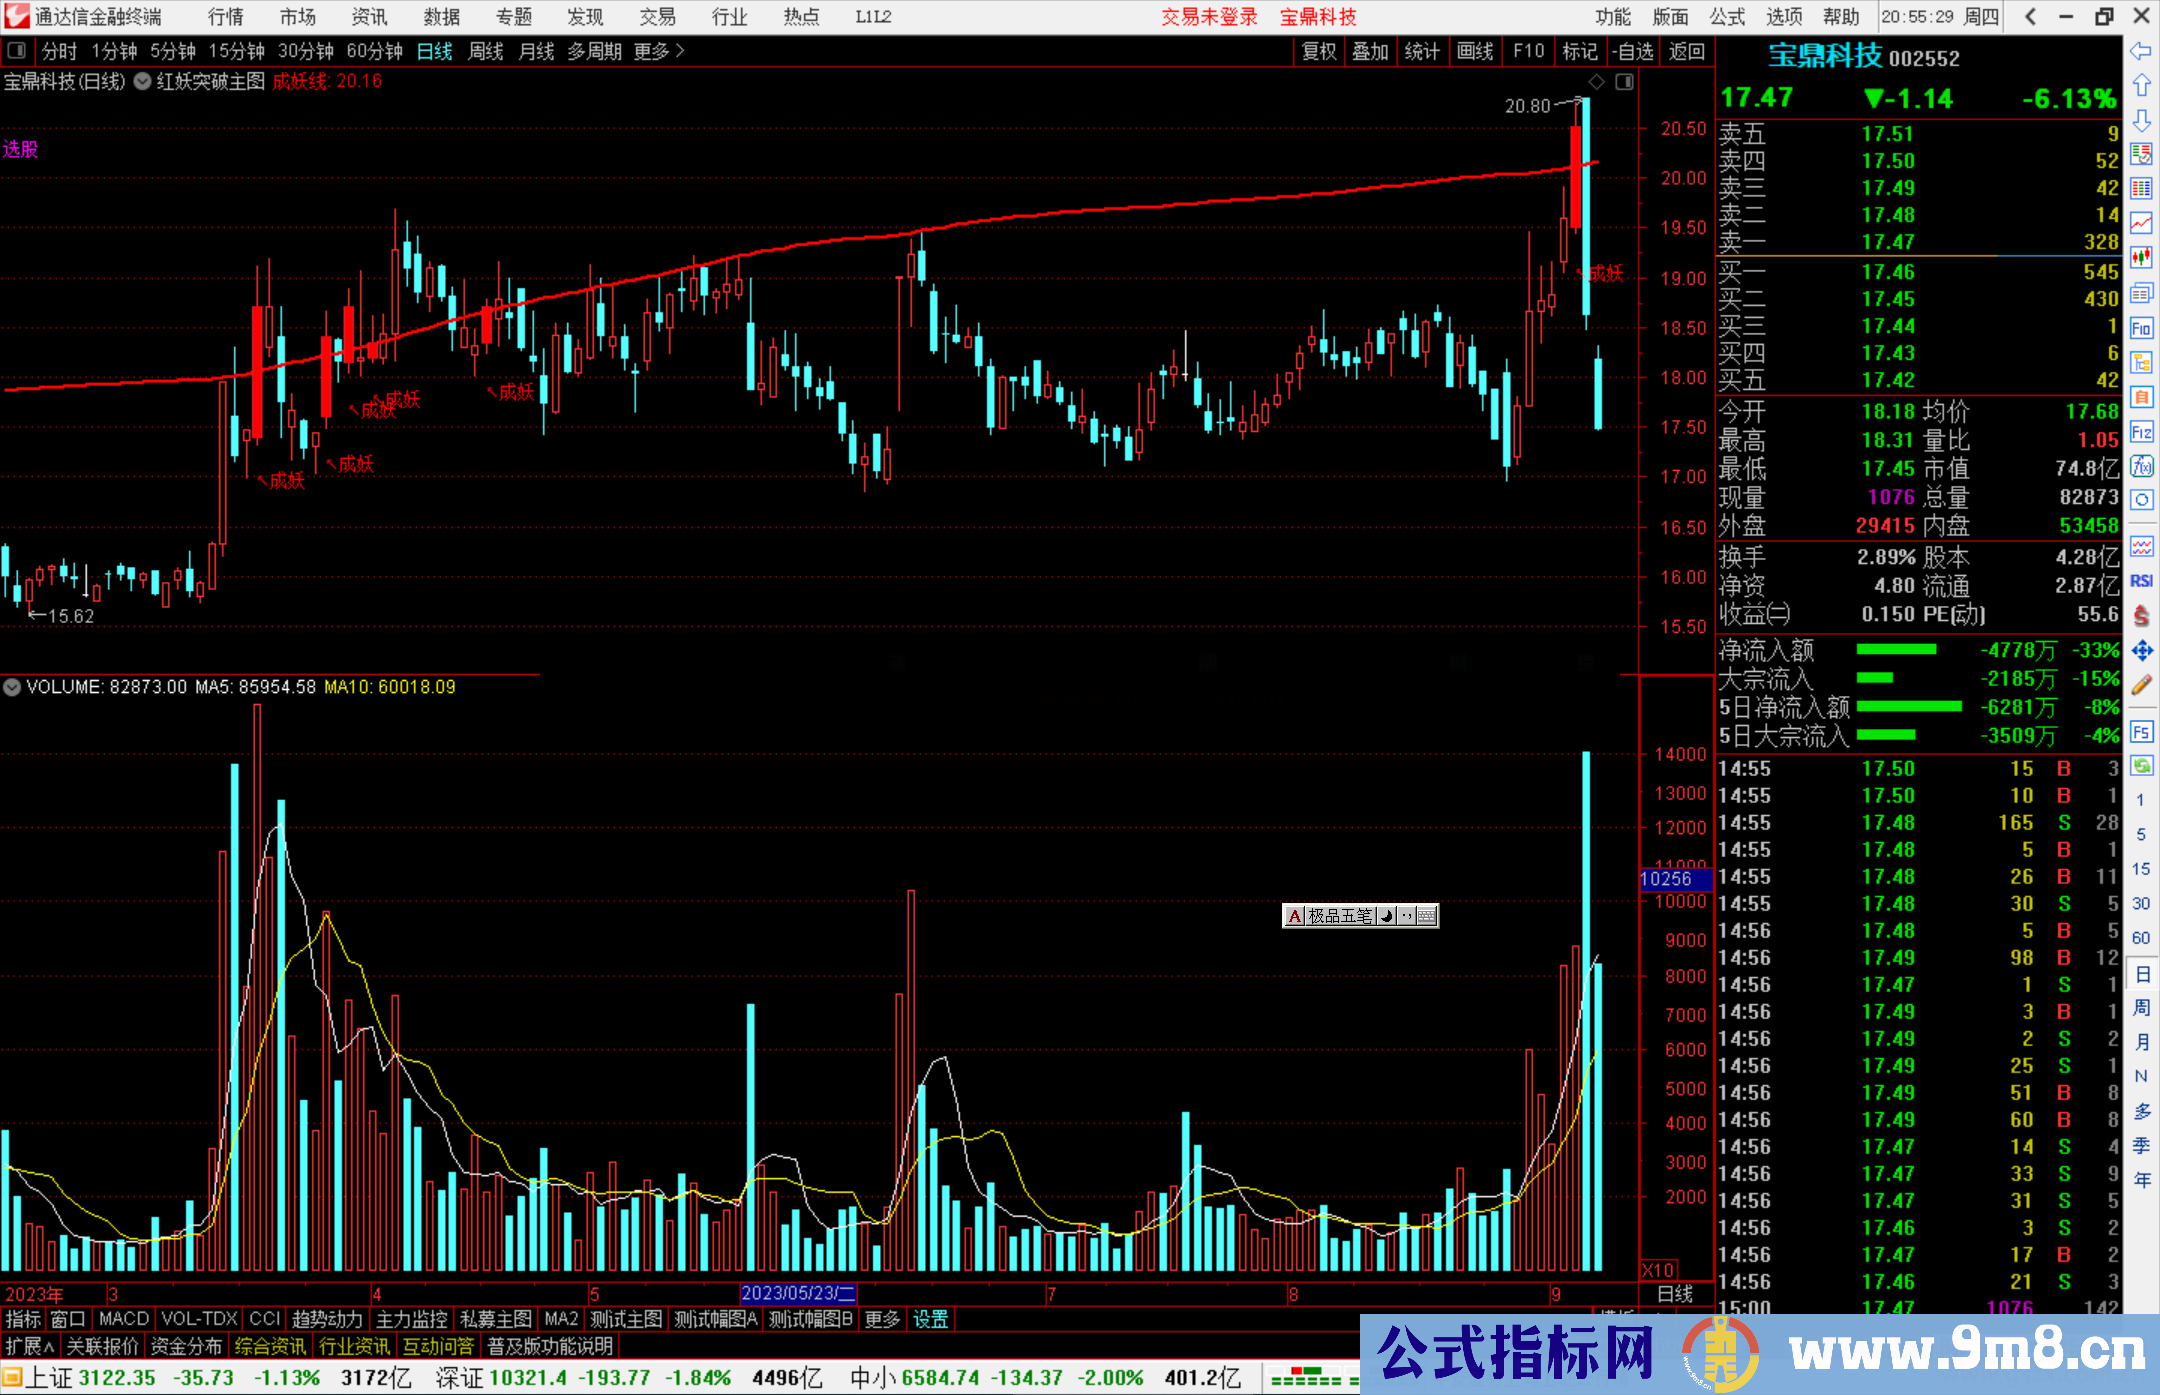
Task: Switch to the MACD indicator tab
Action: point(123,1319)
